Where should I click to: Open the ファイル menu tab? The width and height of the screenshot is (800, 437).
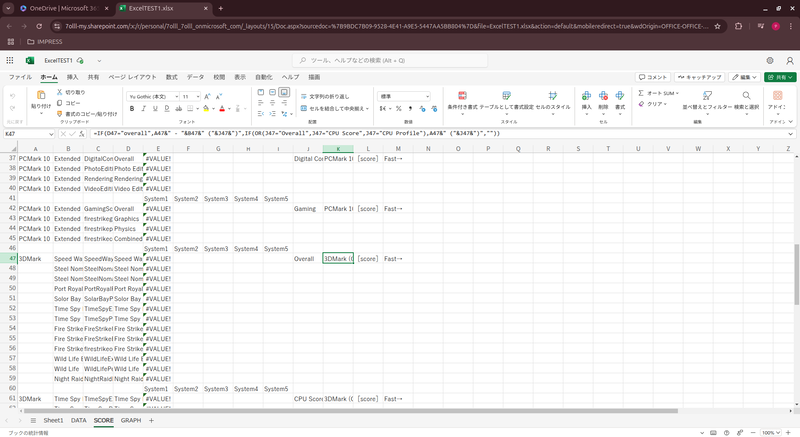point(20,77)
